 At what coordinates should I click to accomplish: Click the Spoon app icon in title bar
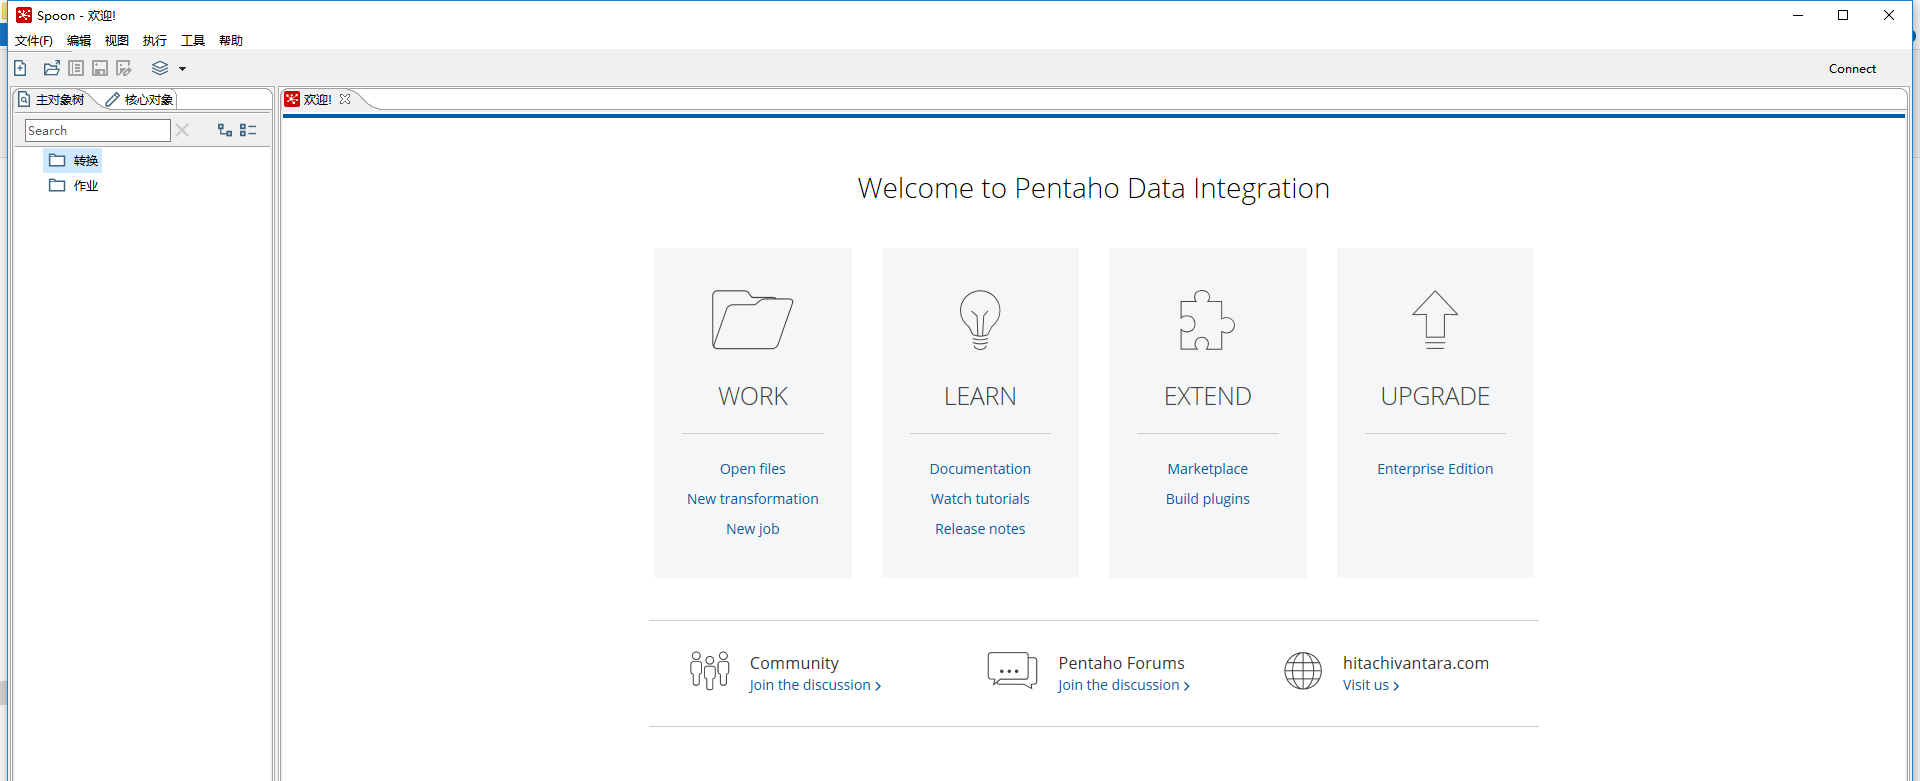tap(24, 15)
